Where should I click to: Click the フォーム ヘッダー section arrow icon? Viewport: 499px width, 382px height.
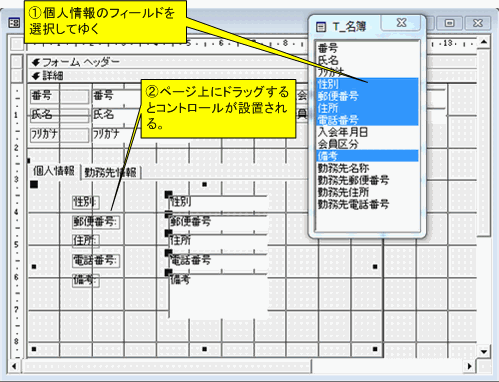36,62
